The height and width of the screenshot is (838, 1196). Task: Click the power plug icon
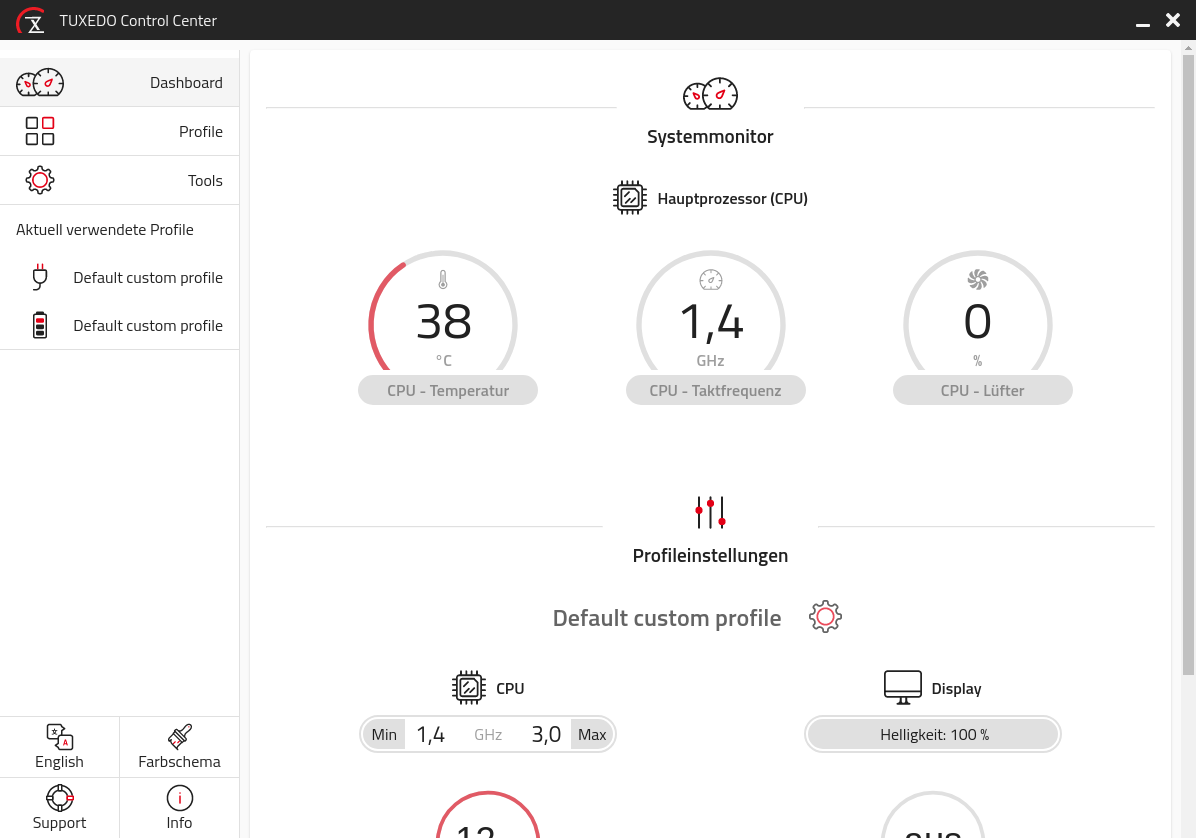(x=40, y=277)
